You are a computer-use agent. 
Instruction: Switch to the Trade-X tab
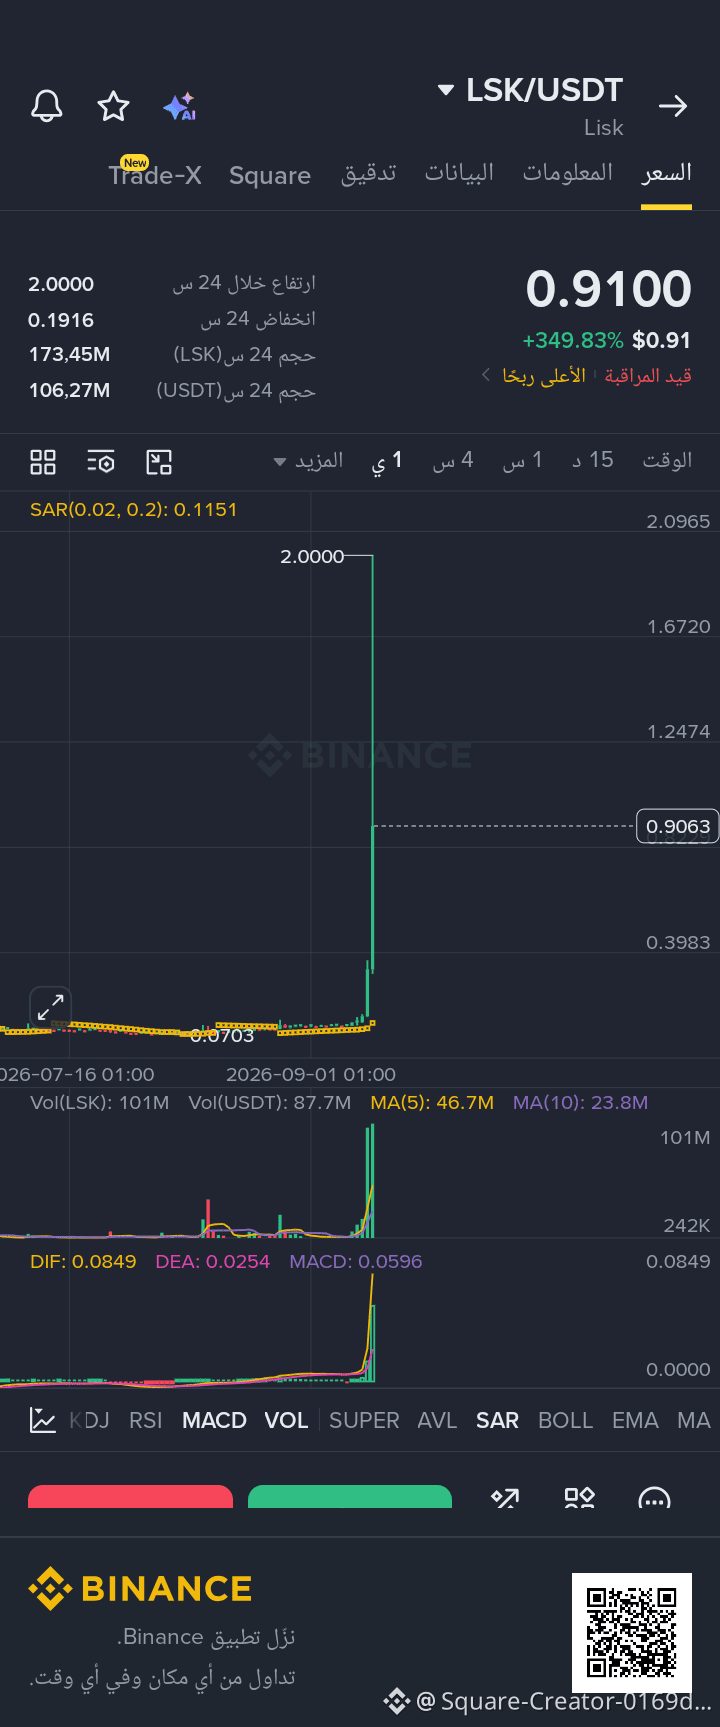pos(155,175)
